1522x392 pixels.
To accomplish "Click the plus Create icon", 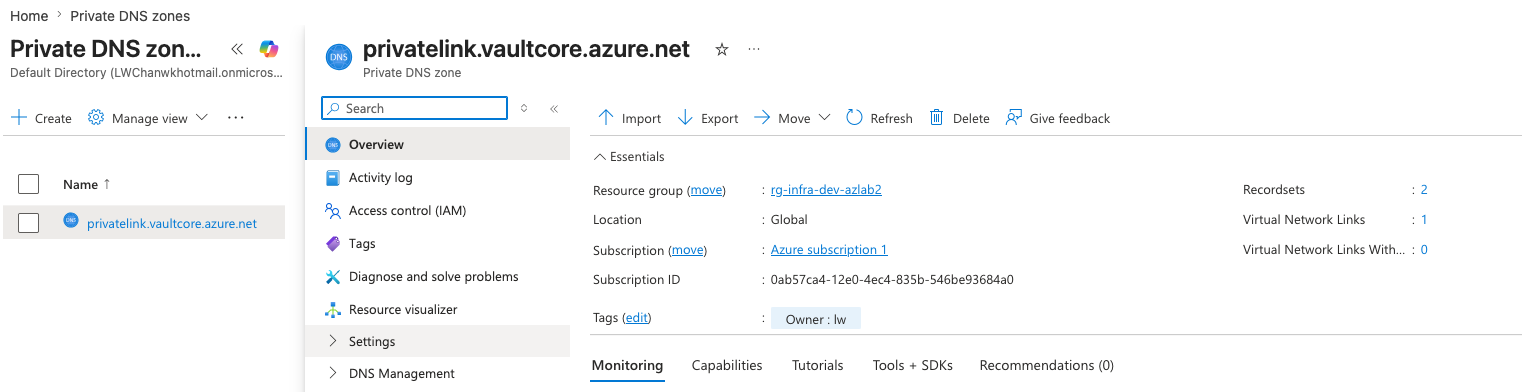I will (19, 118).
